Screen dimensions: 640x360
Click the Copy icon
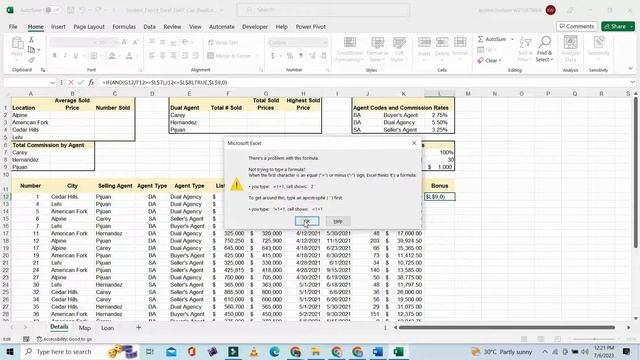click(x=31, y=50)
